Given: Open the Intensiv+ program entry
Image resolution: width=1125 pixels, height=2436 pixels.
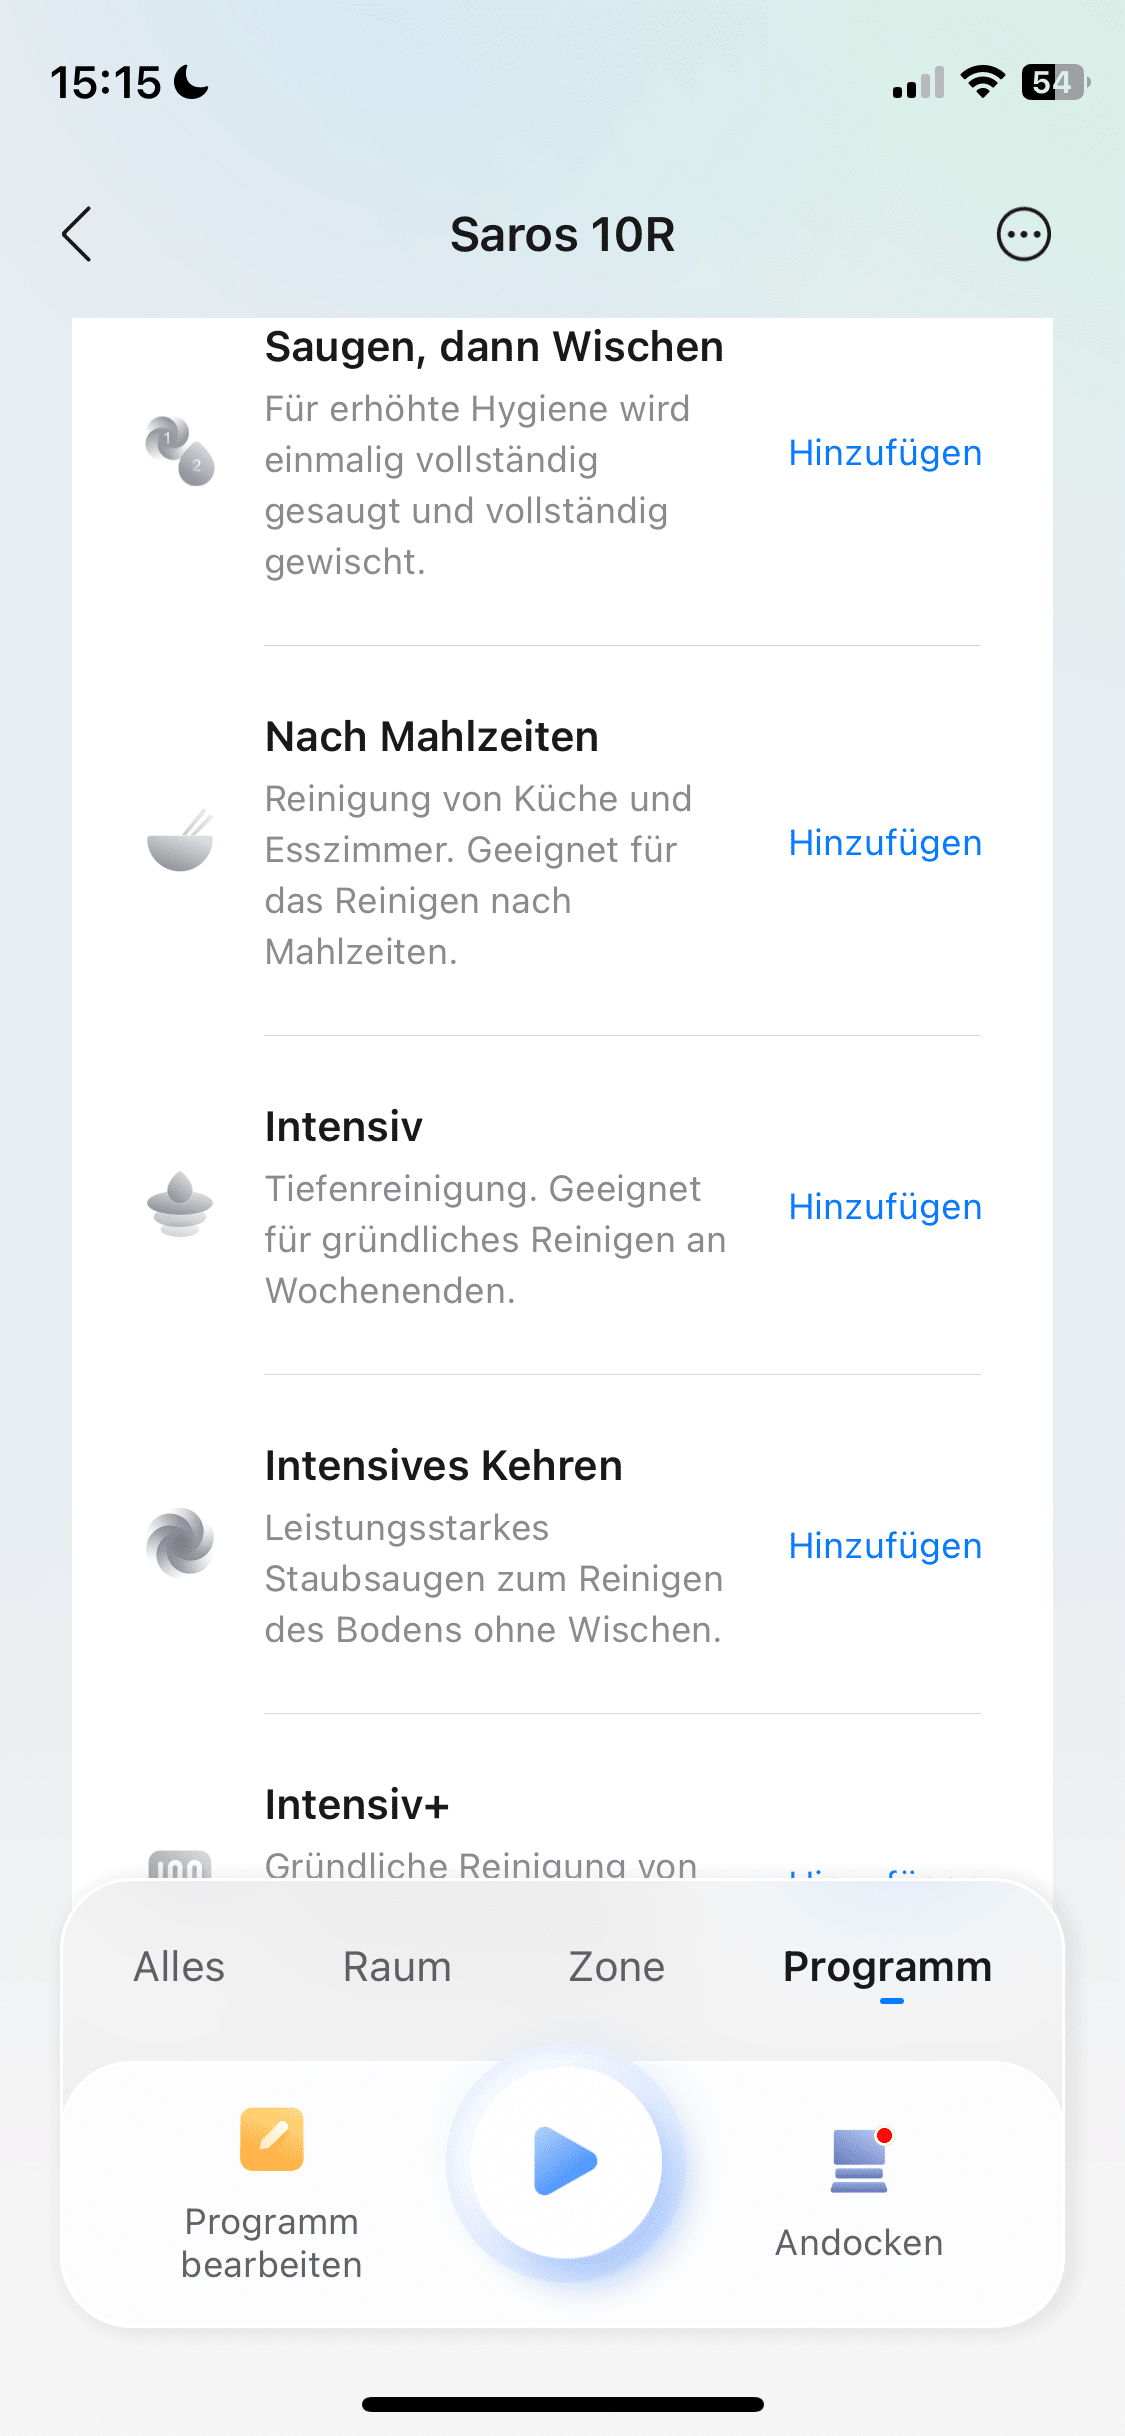Looking at the screenshot, I should coord(357,1805).
